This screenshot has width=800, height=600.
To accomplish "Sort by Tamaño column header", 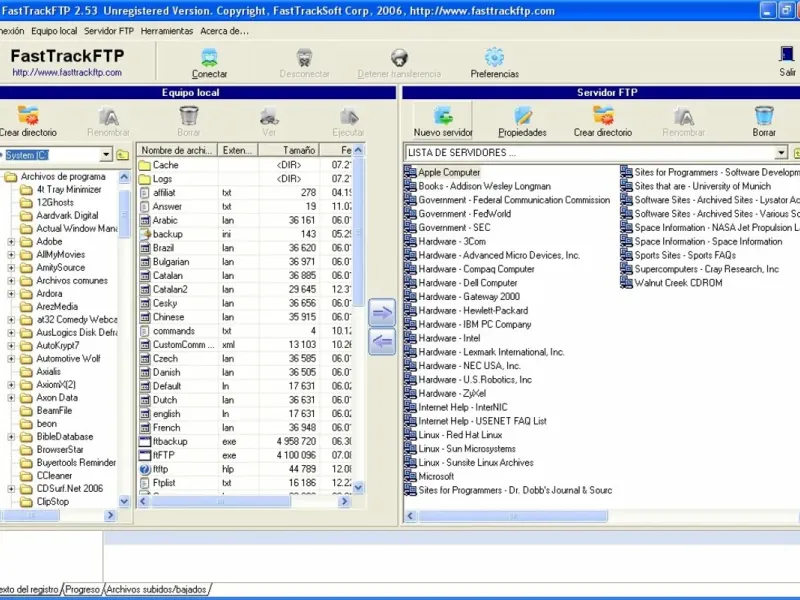I will [289, 150].
